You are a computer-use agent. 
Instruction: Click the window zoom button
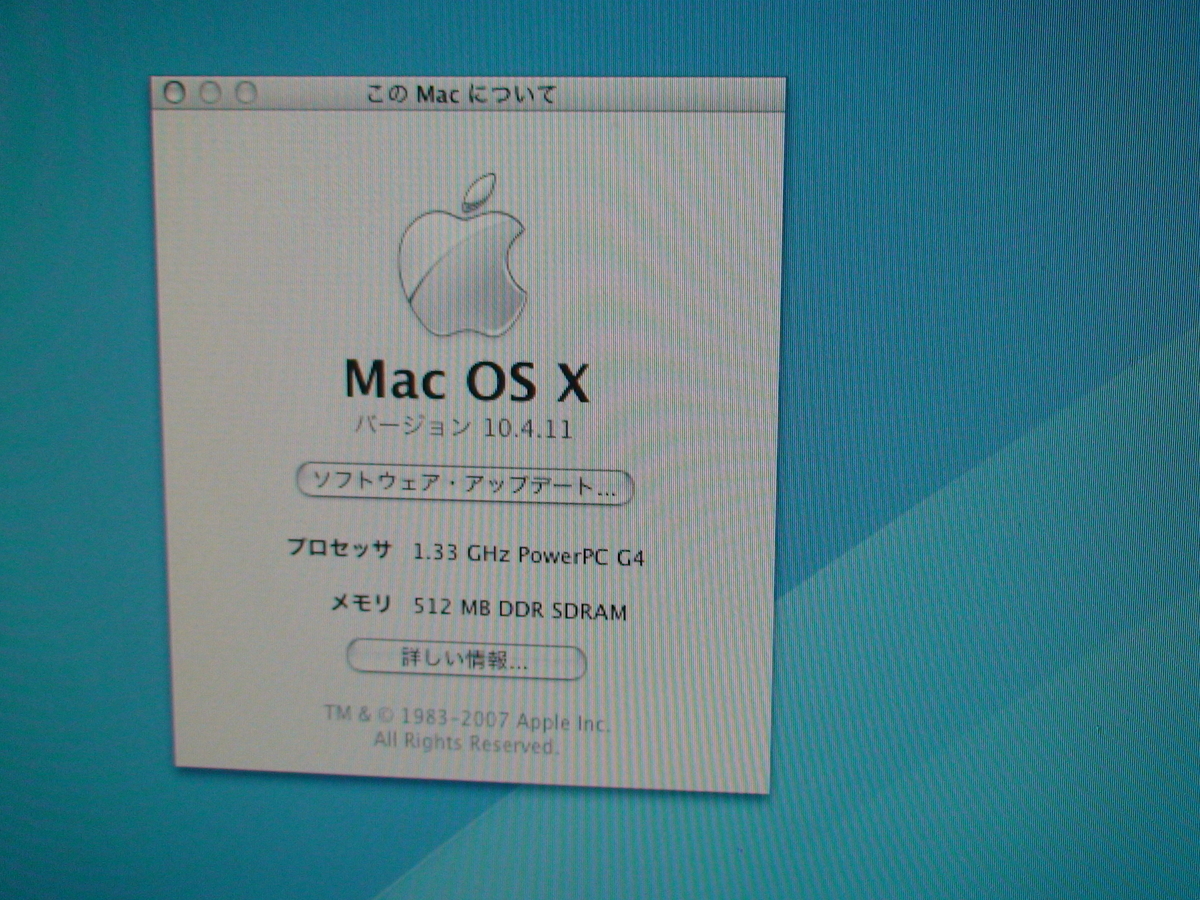(x=246, y=94)
